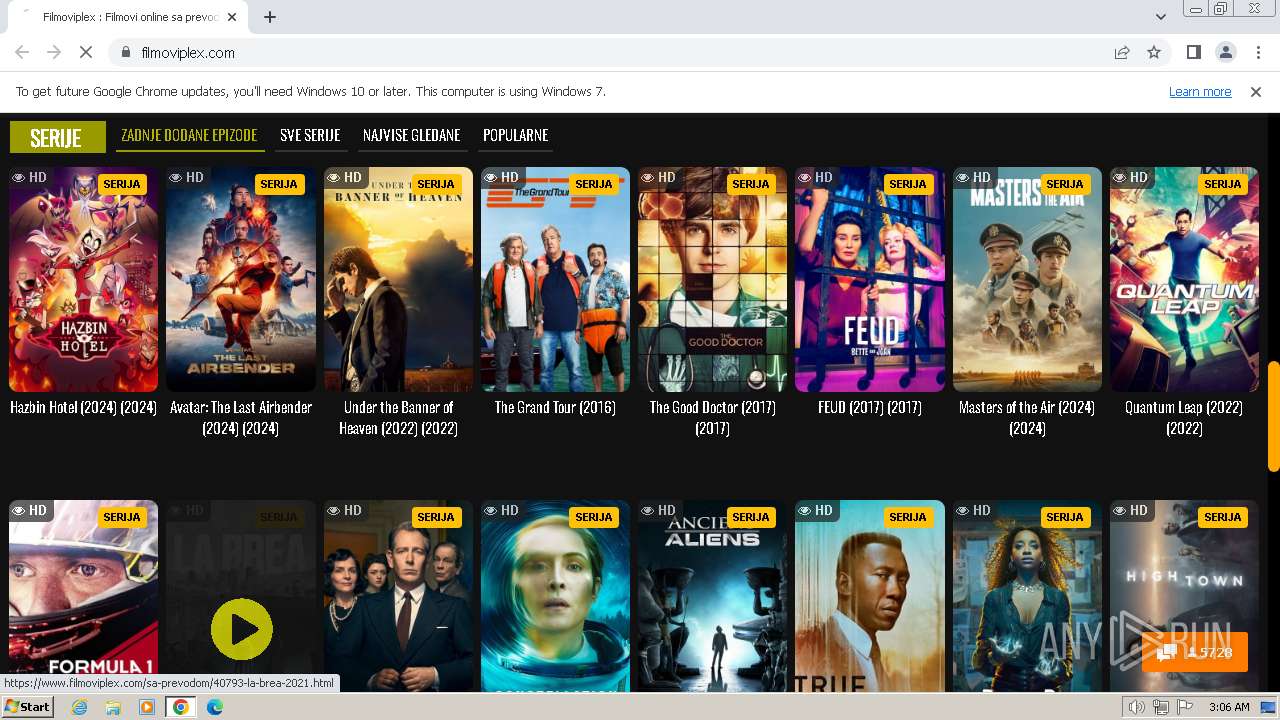
Task: Click HD eye icon on The Grand Tour
Action: click(x=490, y=177)
